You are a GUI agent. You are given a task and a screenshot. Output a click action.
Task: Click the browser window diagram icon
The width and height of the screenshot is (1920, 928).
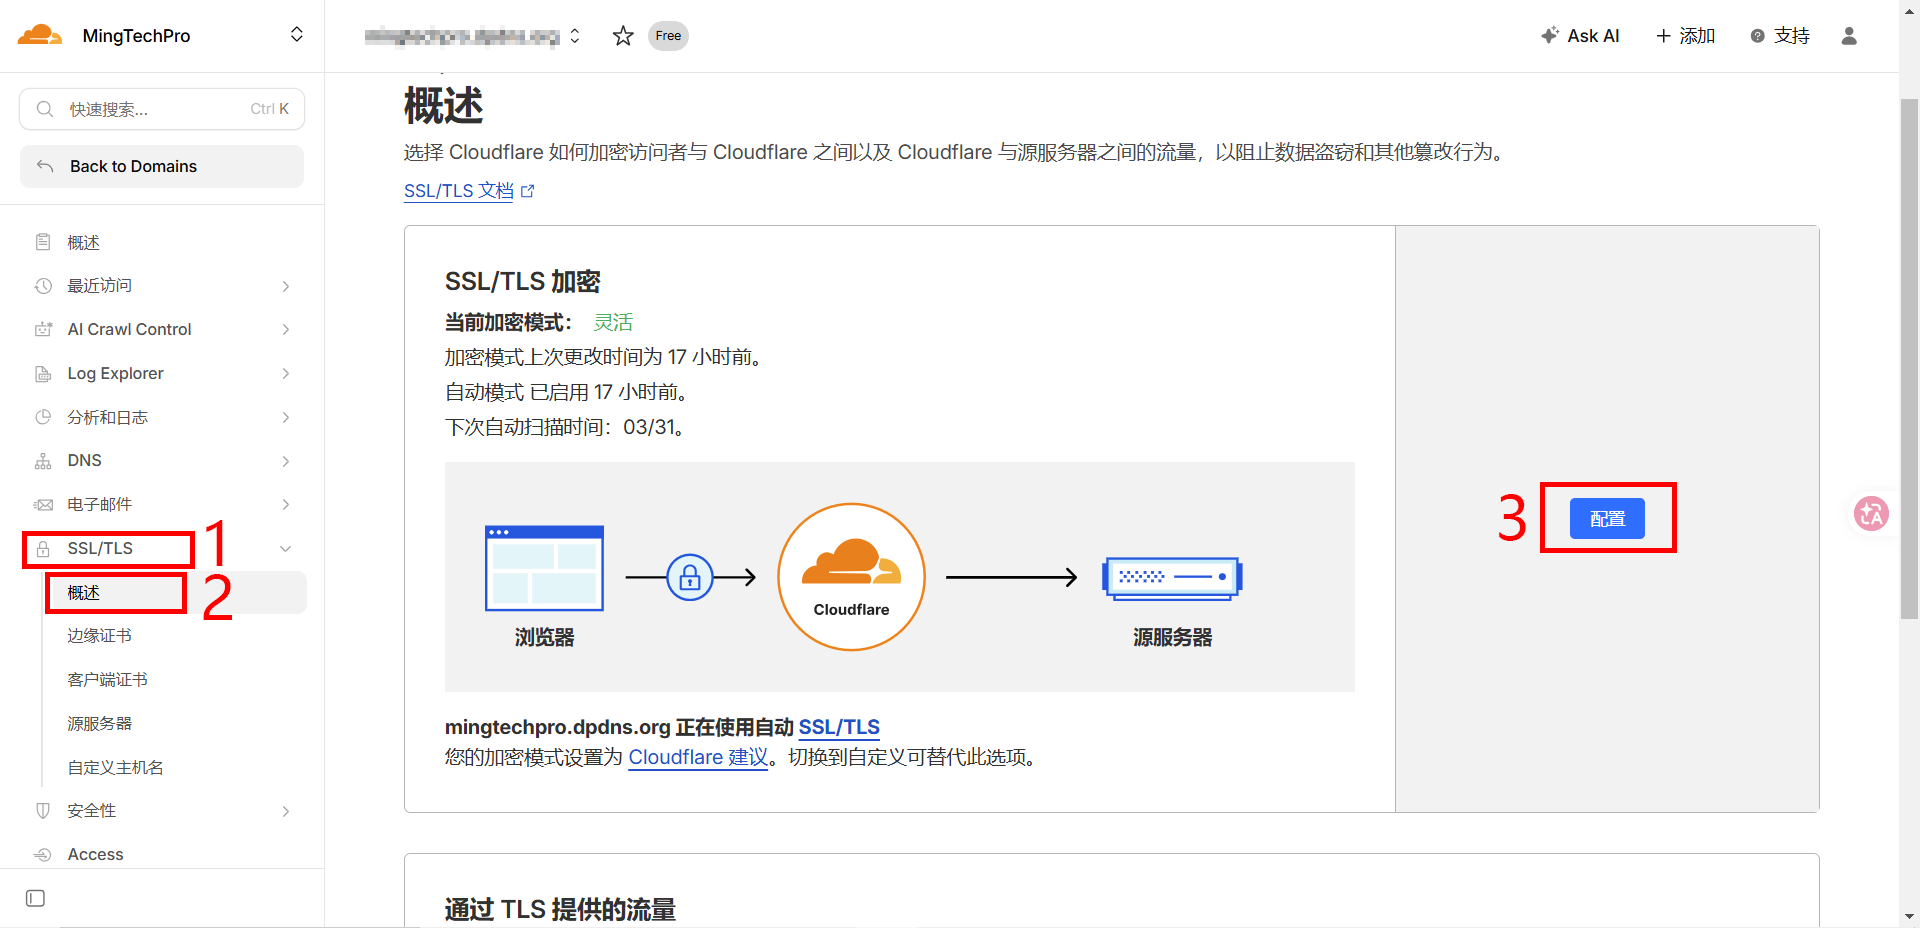click(544, 567)
